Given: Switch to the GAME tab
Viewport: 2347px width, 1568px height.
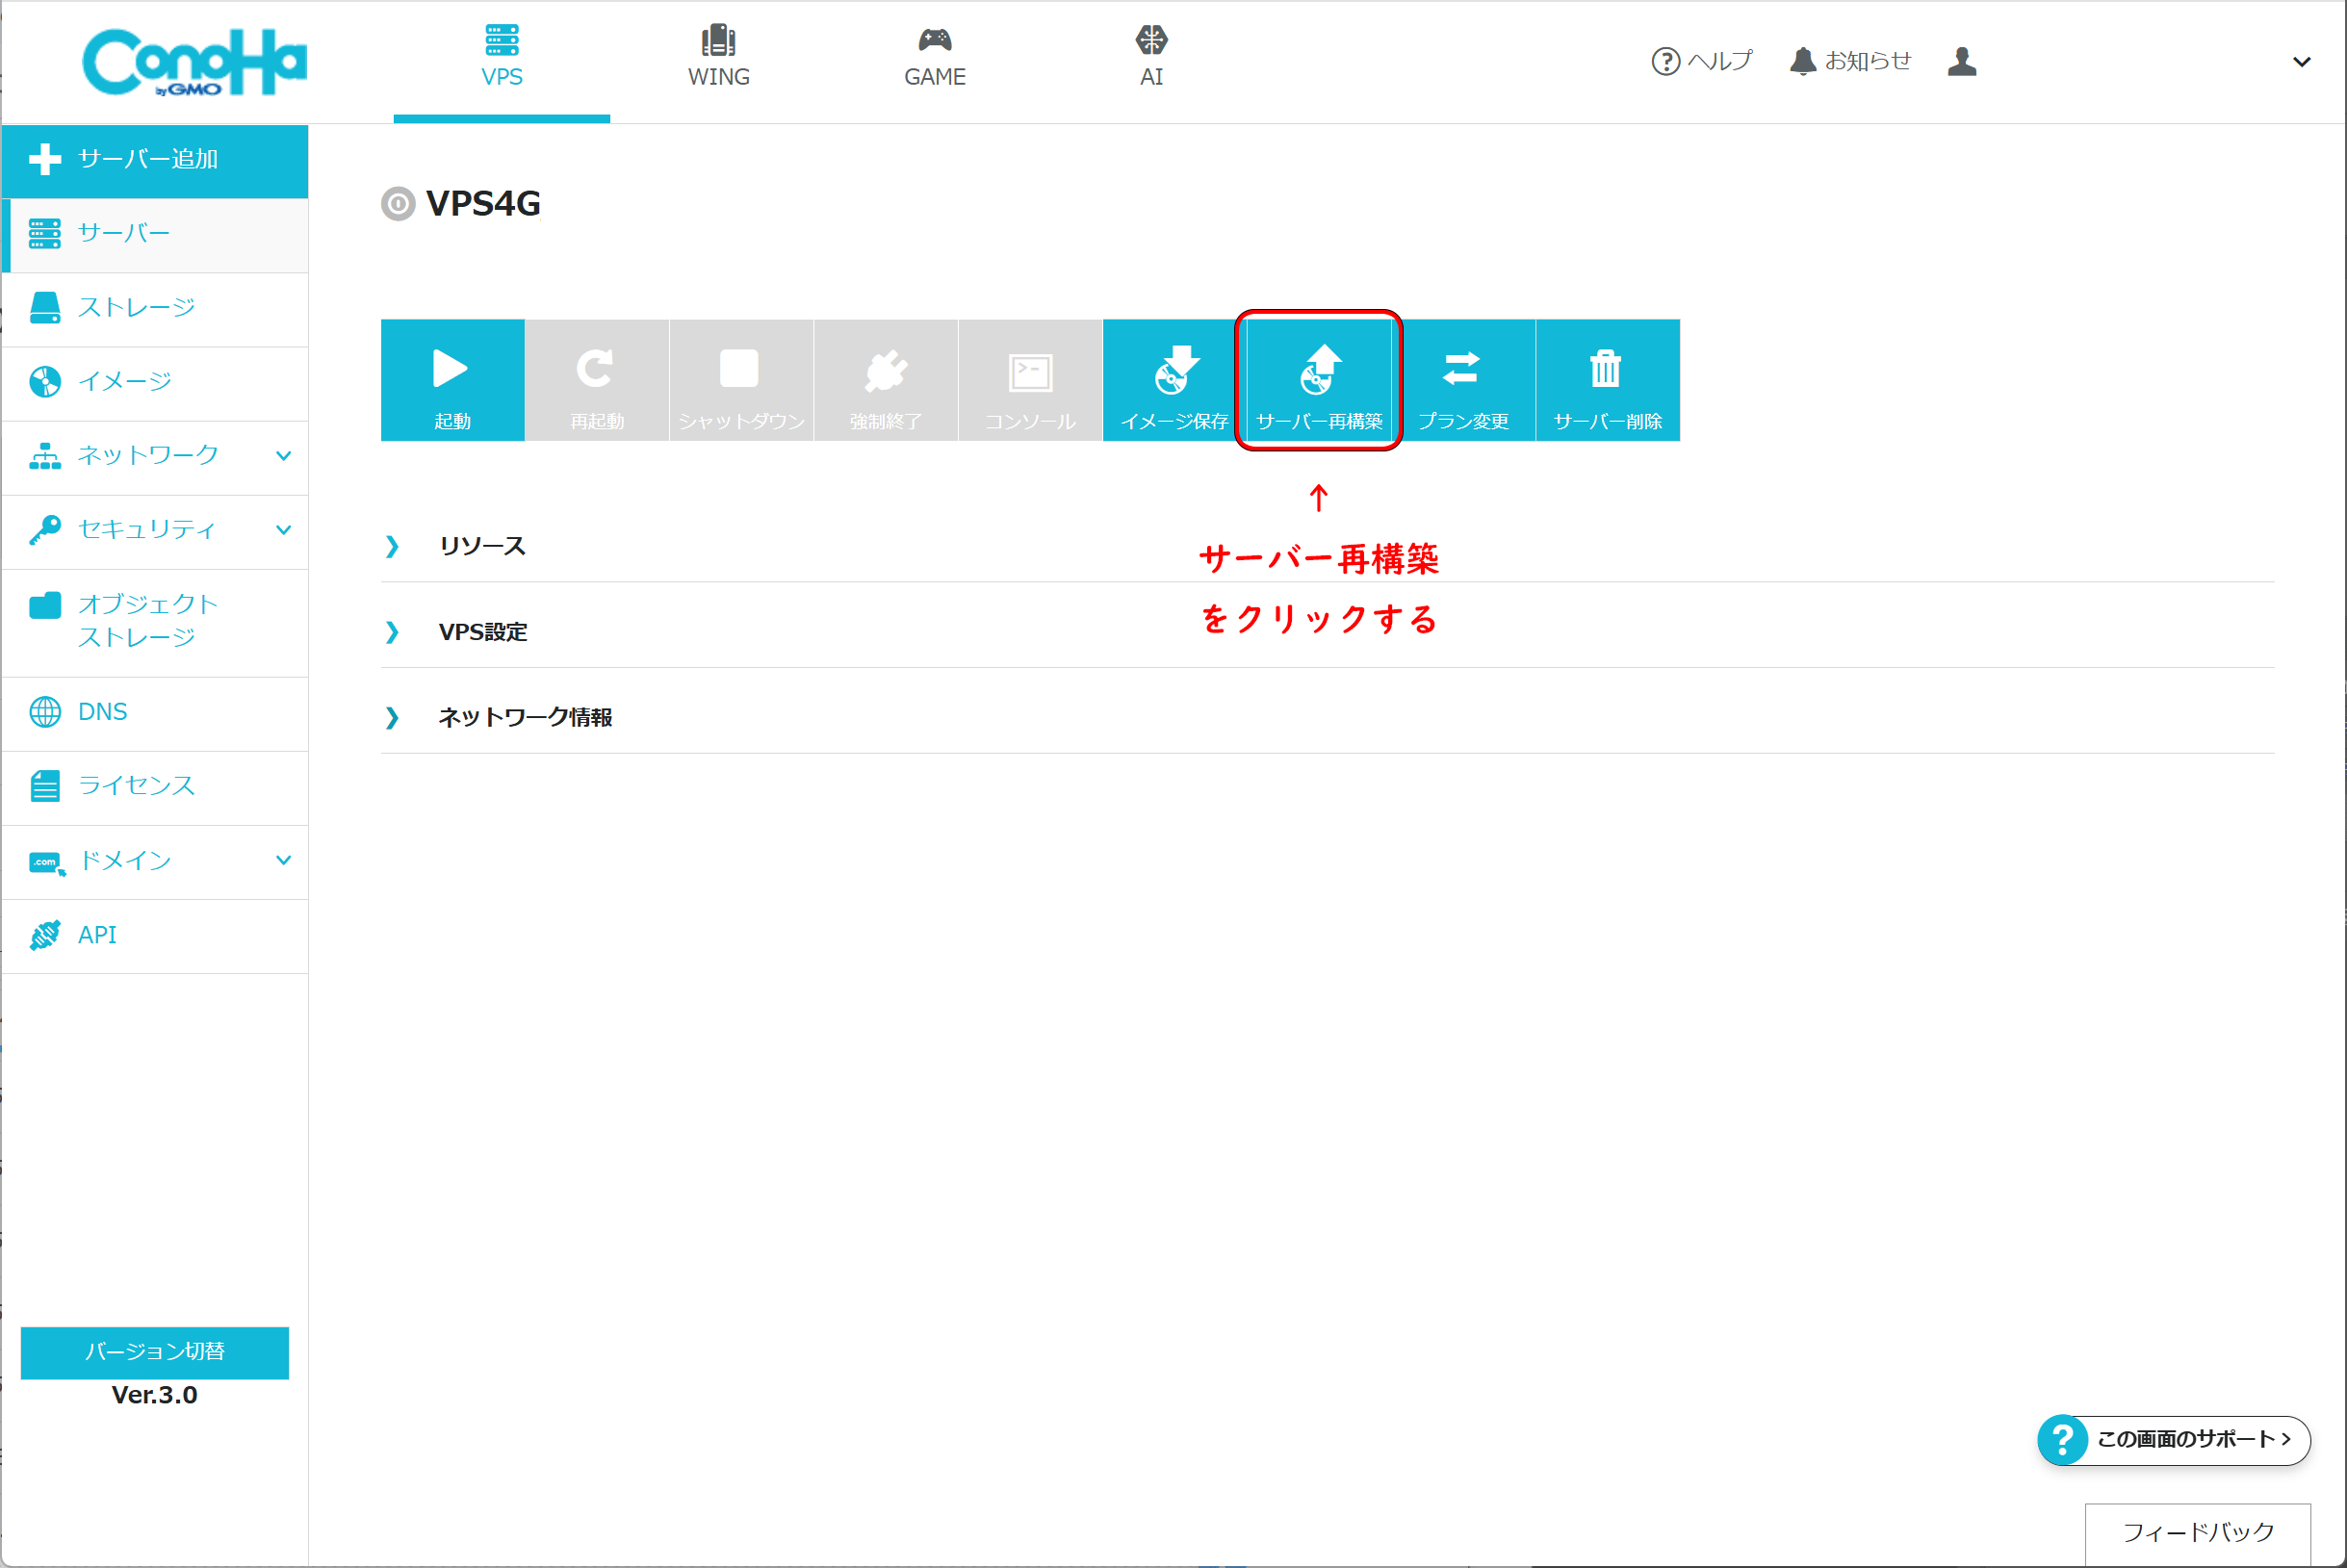Looking at the screenshot, I should 934,58.
